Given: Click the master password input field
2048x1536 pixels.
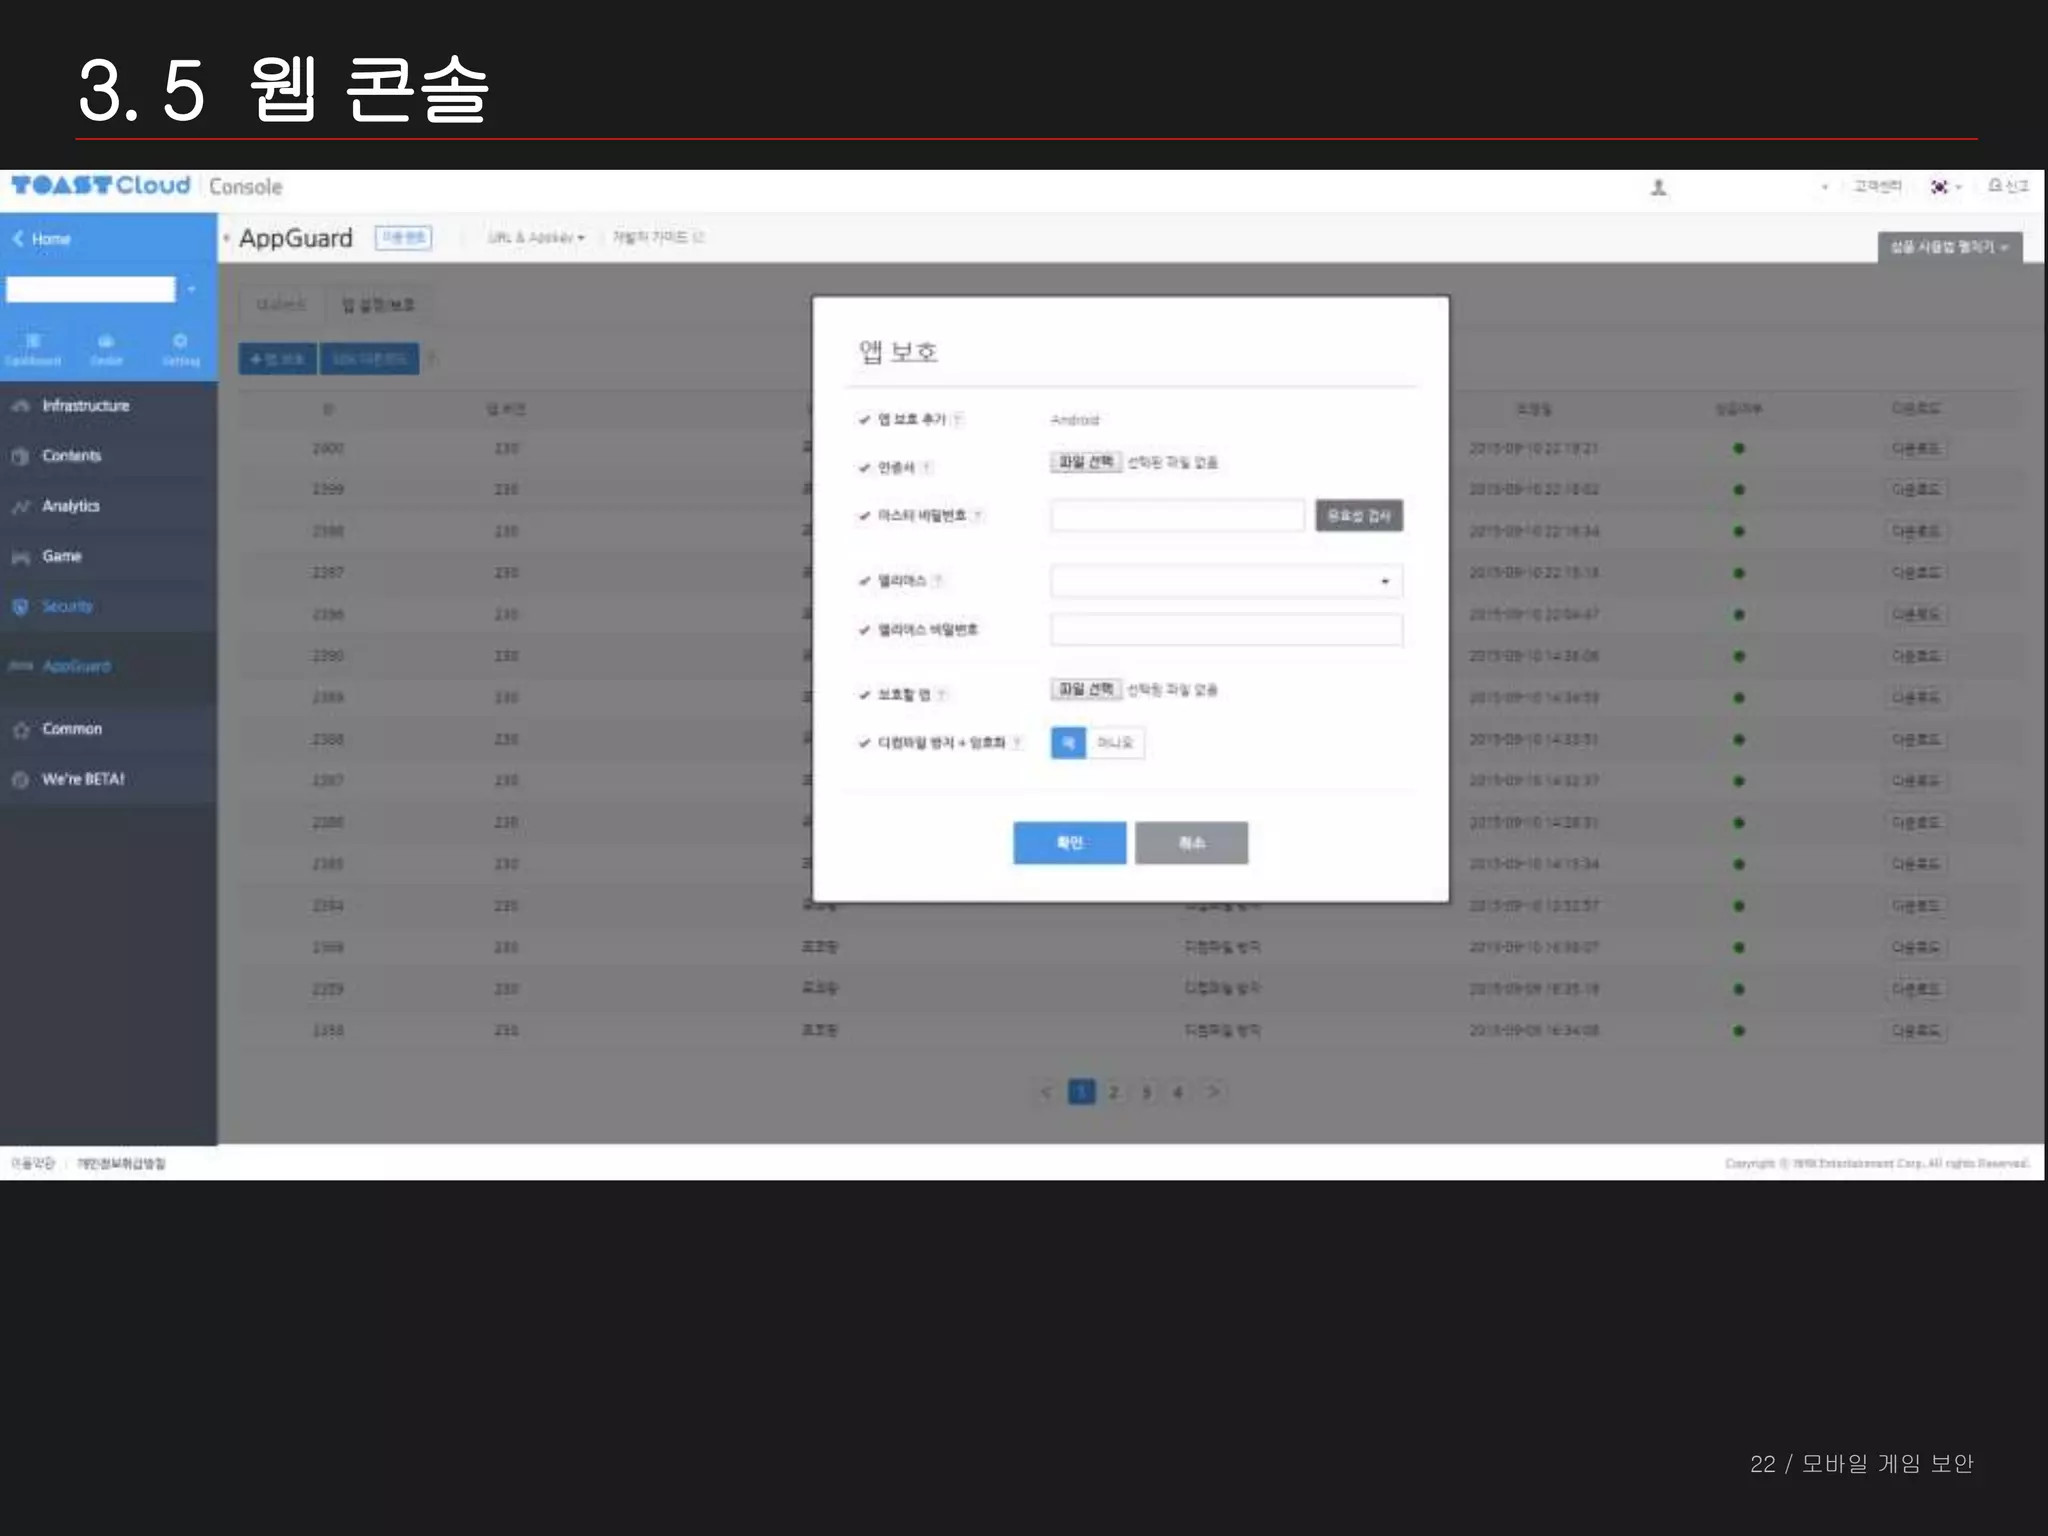Looking at the screenshot, I should [1177, 516].
